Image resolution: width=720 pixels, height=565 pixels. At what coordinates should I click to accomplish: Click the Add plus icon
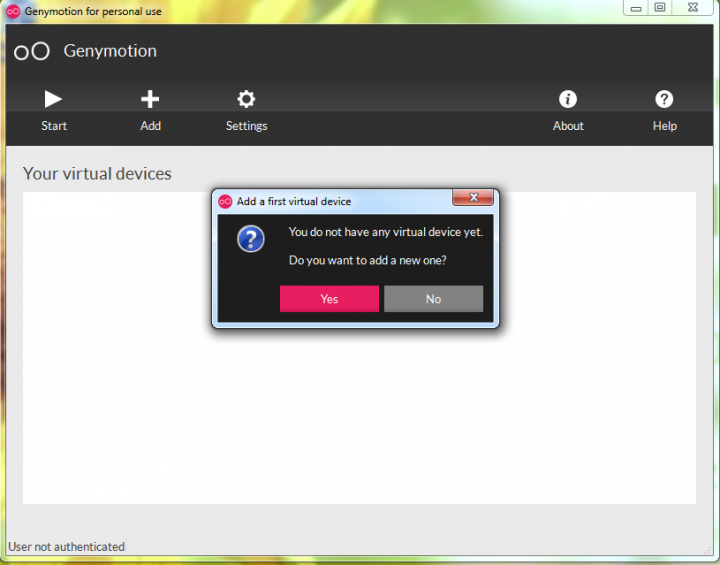(150, 99)
